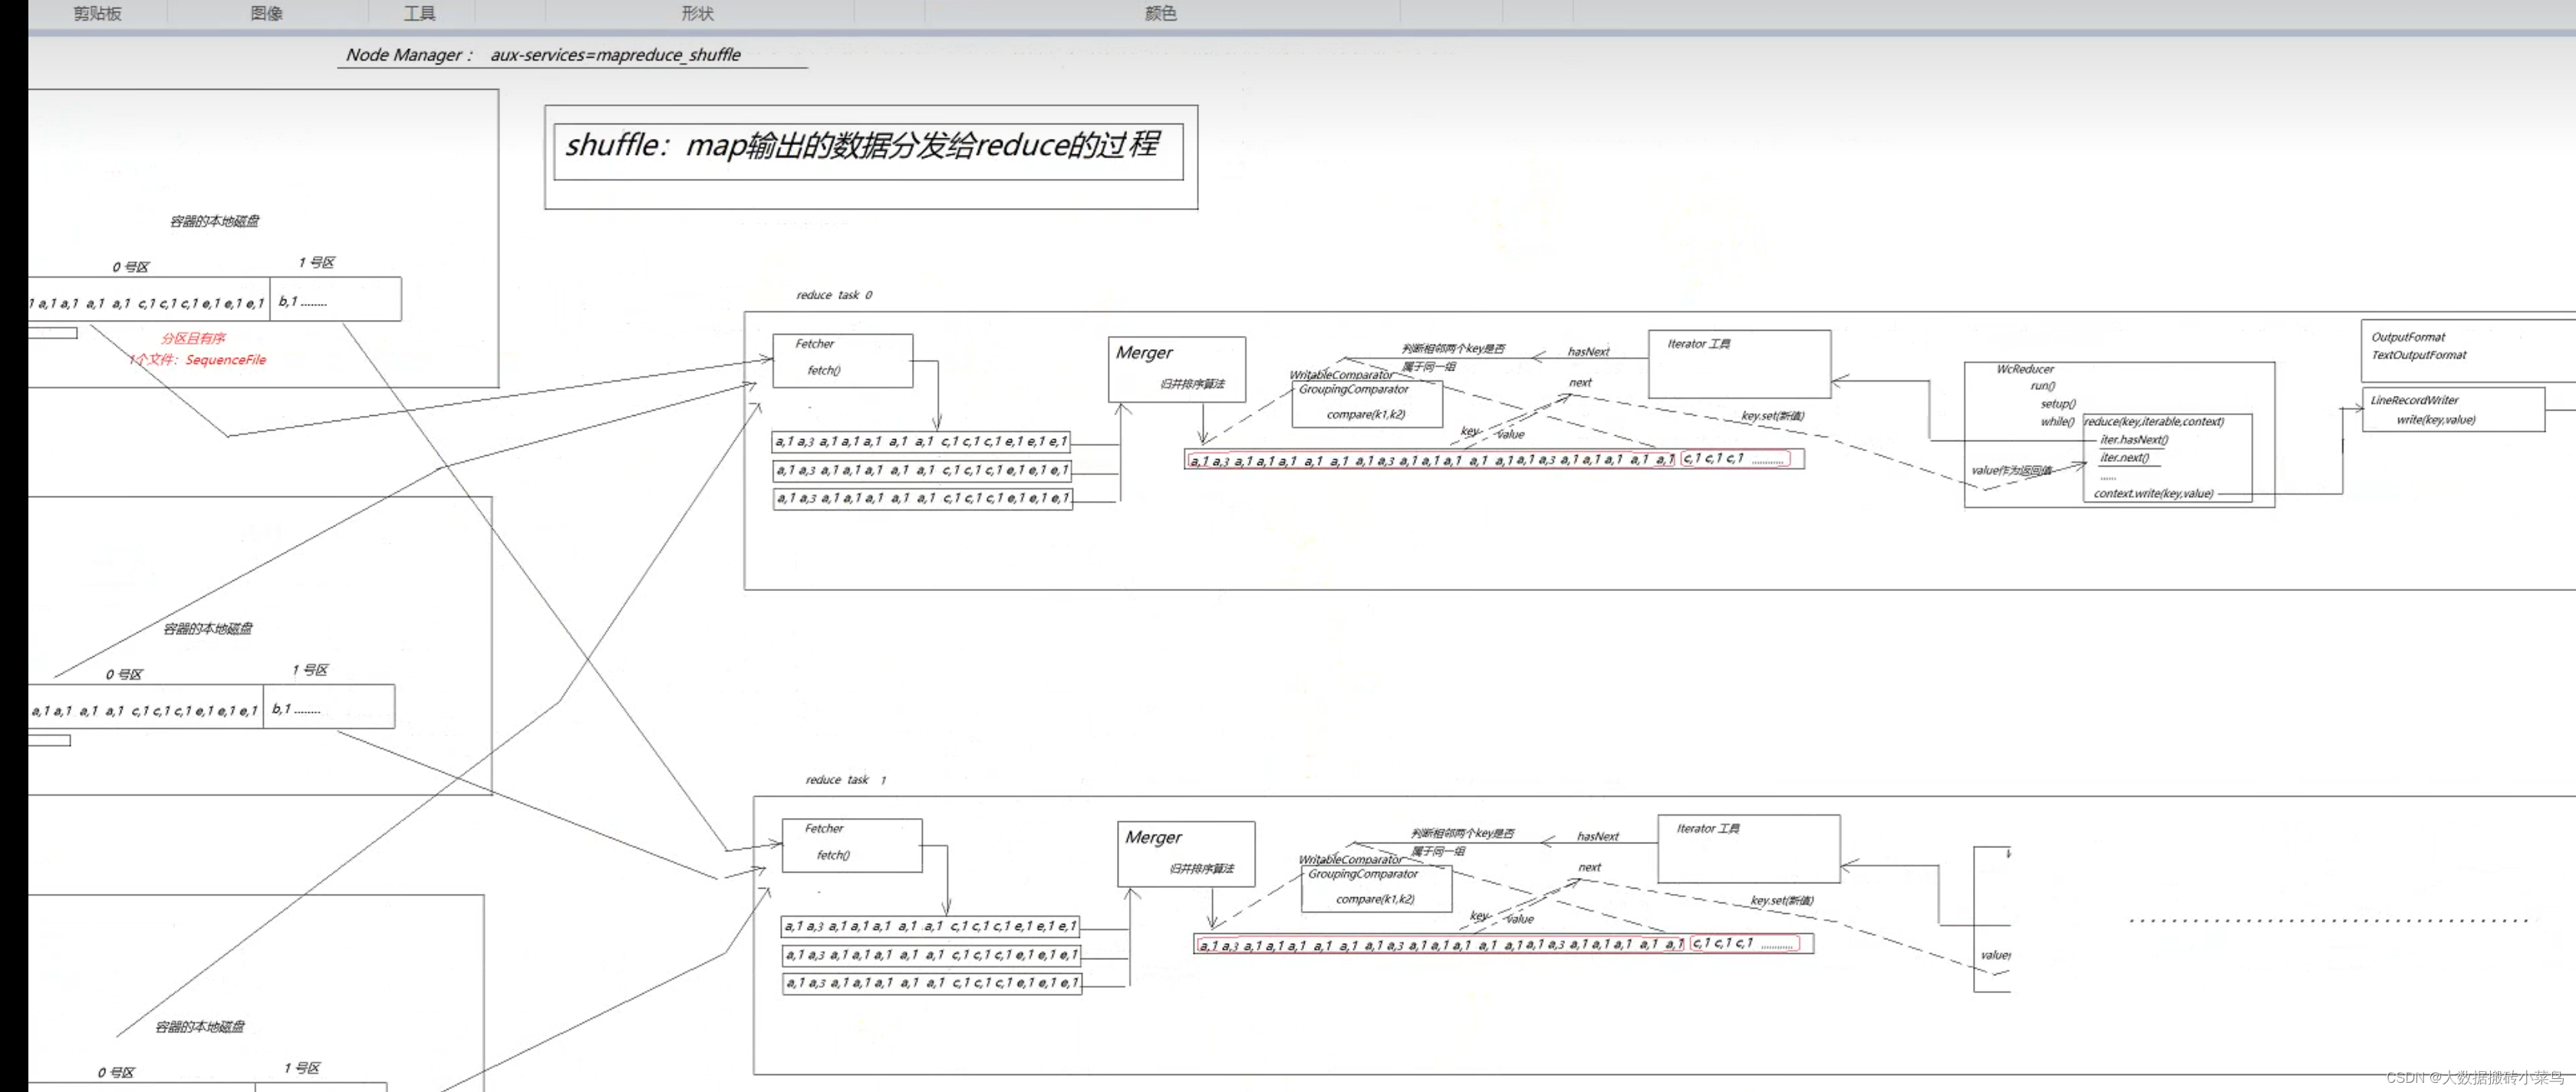Click the 'WcReducer' class name

[x=2025, y=369]
